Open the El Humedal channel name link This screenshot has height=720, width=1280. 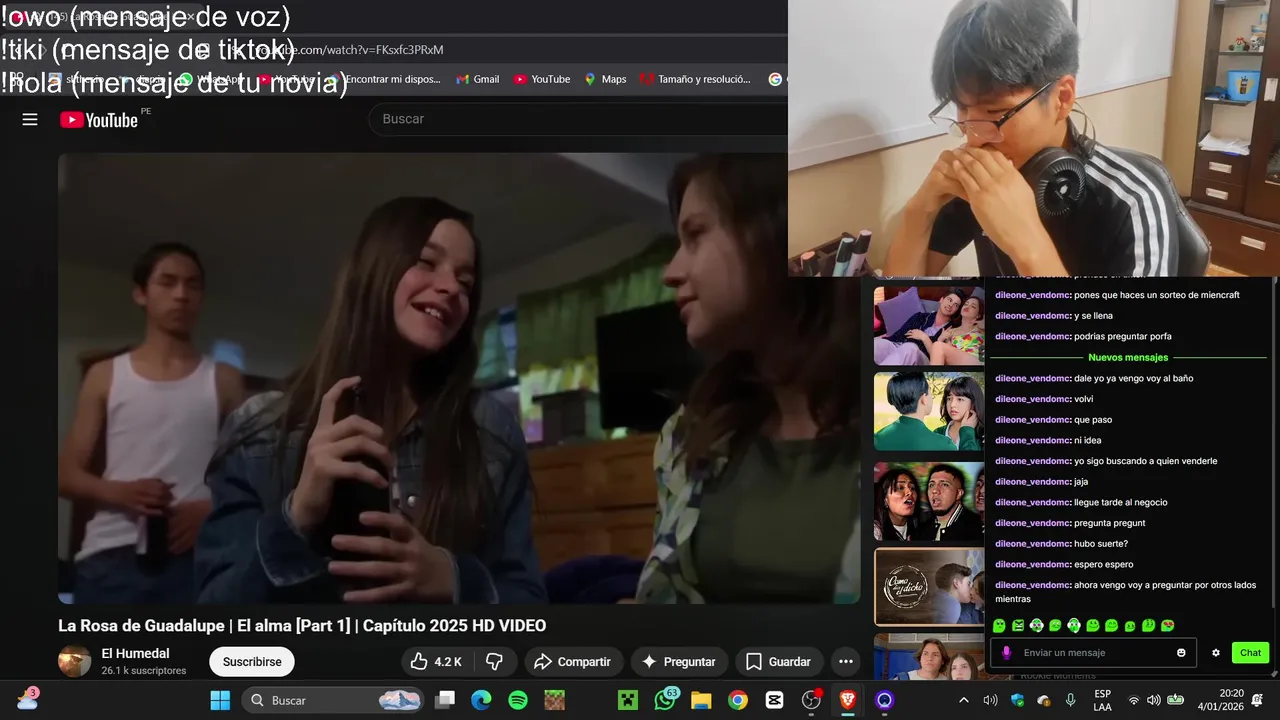(135, 653)
